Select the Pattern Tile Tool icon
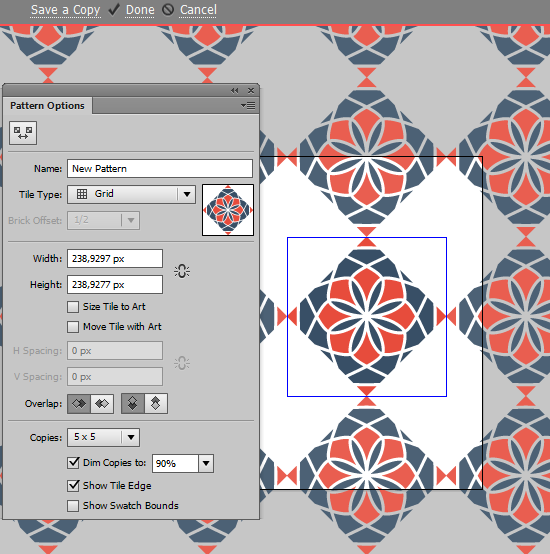Screen dimensions: 550x554 [23, 133]
